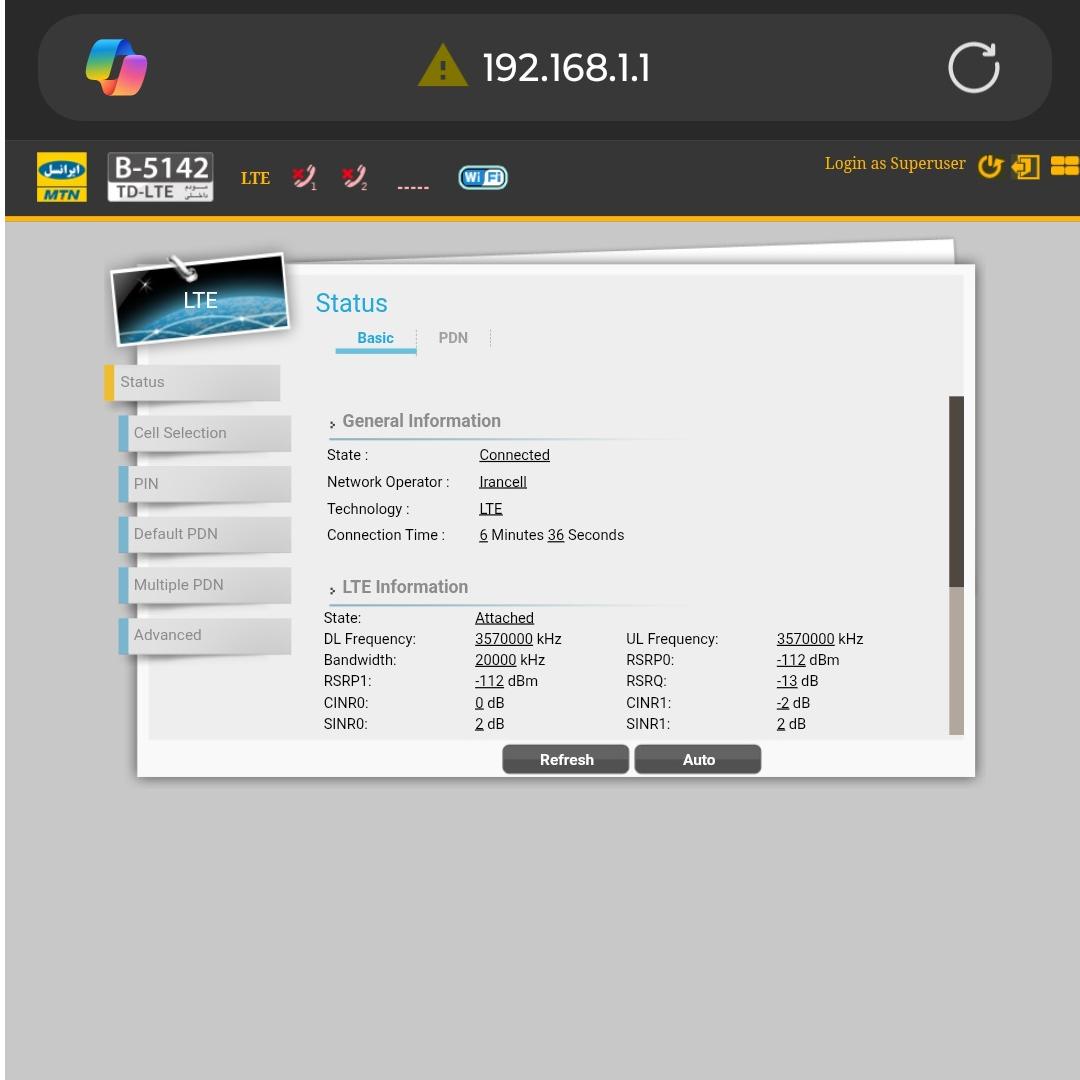Open the yellow grid menu icon
This screenshot has width=1080, height=1080.
click(x=1064, y=167)
